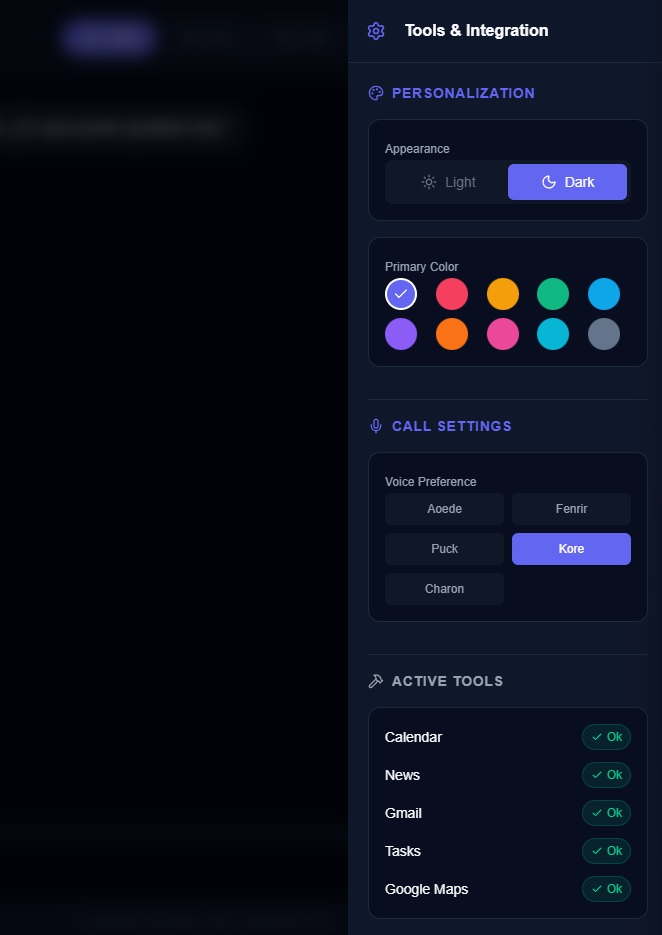Image resolution: width=662 pixels, height=935 pixels.
Task: Select the Charon voice
Action: click(x=444, y=589)
